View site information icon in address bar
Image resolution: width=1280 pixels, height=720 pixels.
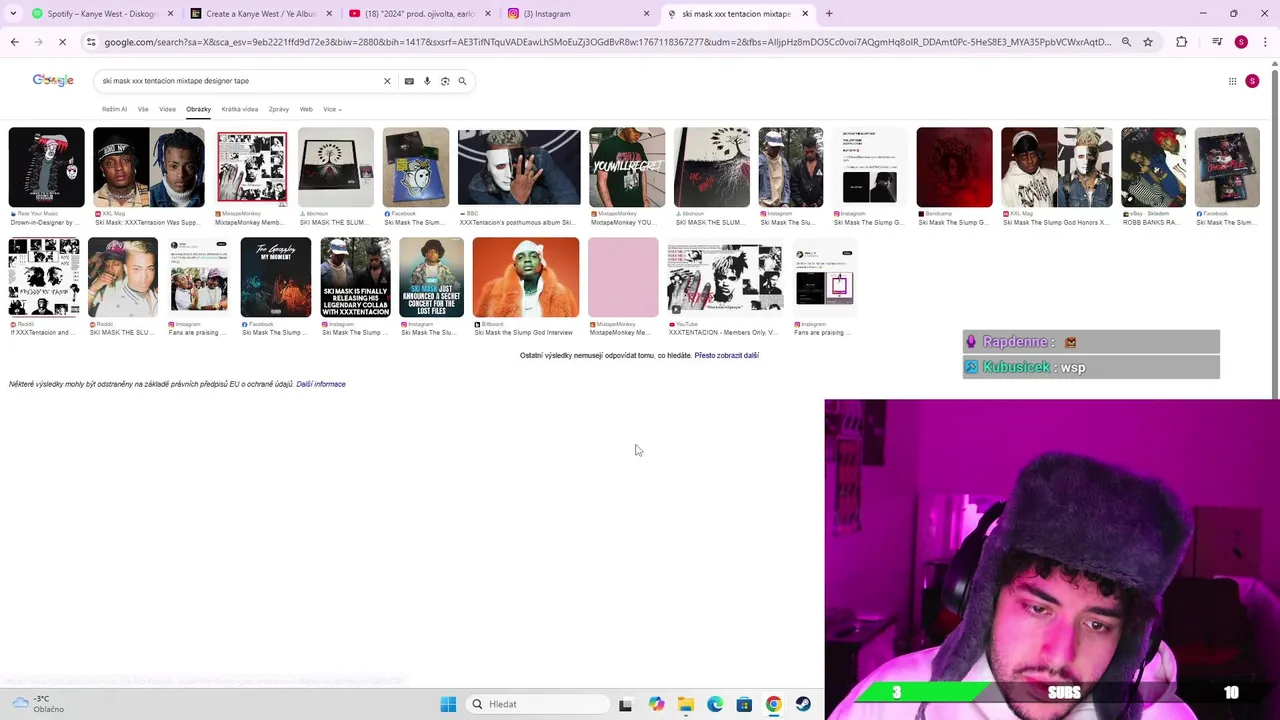coord(91,42)
